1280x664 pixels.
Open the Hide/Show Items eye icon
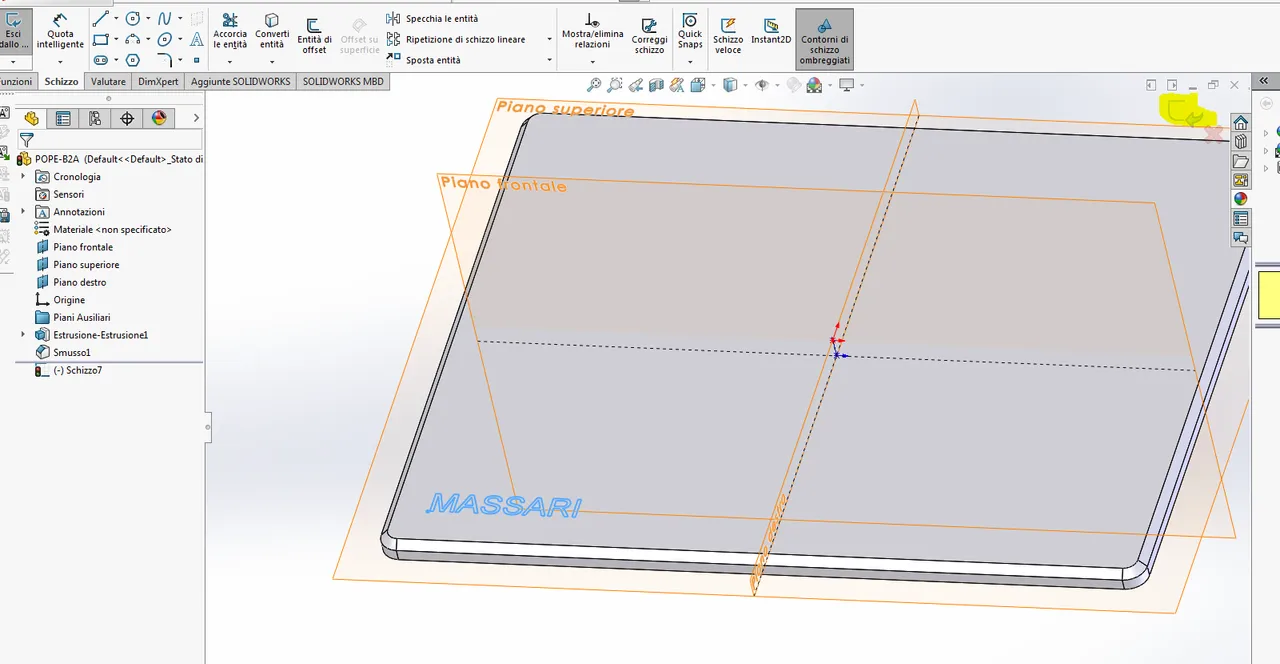coord(762,85)
